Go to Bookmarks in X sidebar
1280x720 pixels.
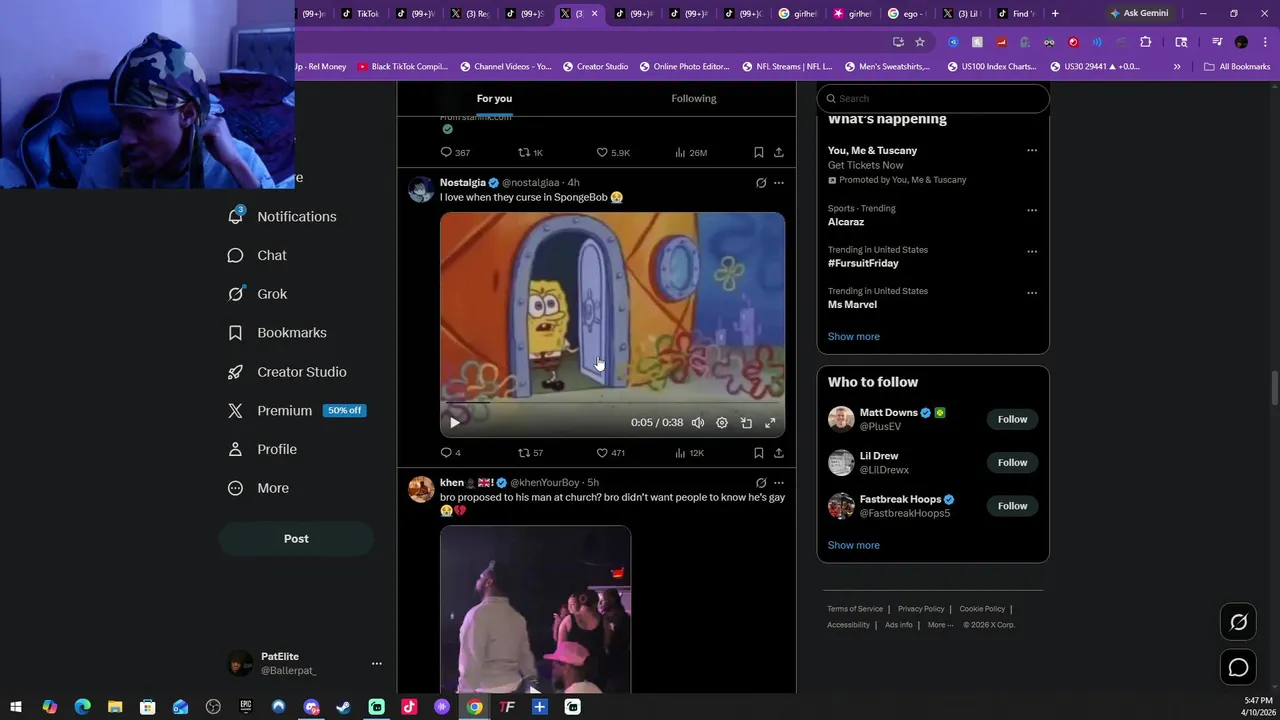pos(277,333)
